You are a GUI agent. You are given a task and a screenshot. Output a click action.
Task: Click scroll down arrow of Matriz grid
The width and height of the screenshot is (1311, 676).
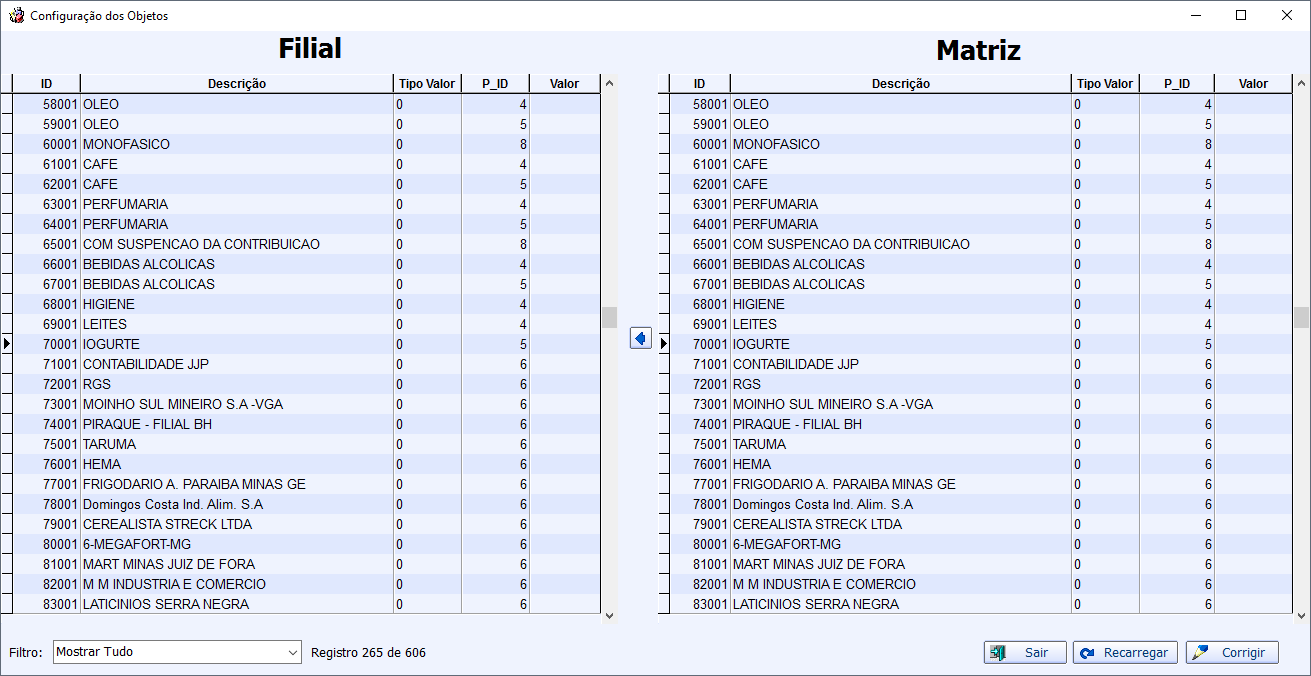coord(1301,616)
